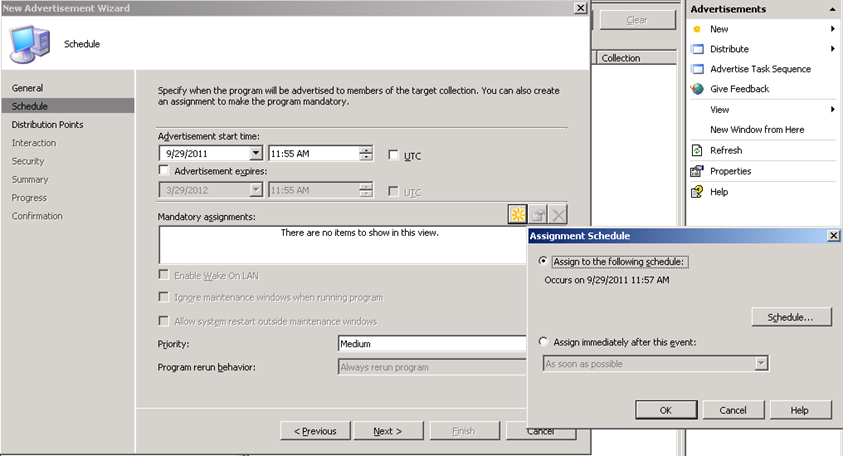The height and width of the screenshot is (456, 843).
Task: Choose New Window from Here action
Action: pos(757,130)
